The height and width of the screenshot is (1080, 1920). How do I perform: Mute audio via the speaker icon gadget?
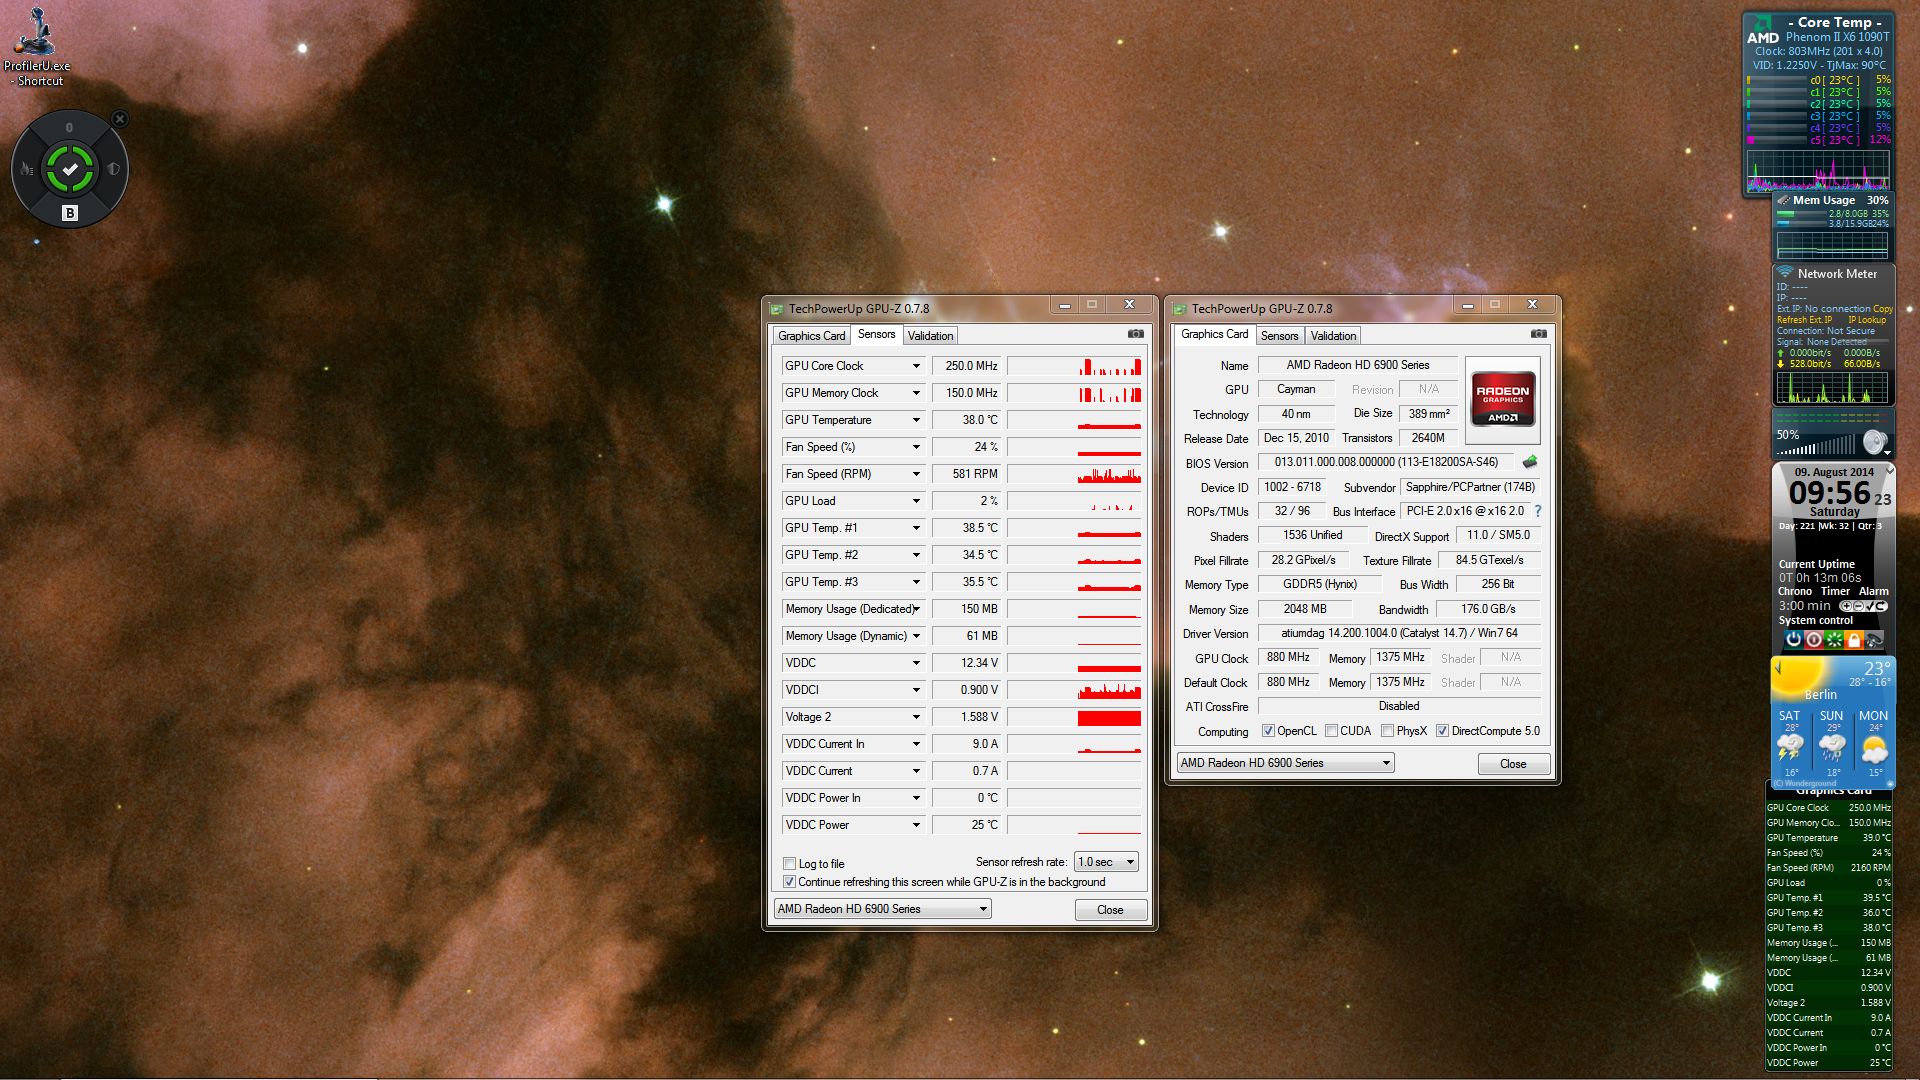click(1875, 442)
